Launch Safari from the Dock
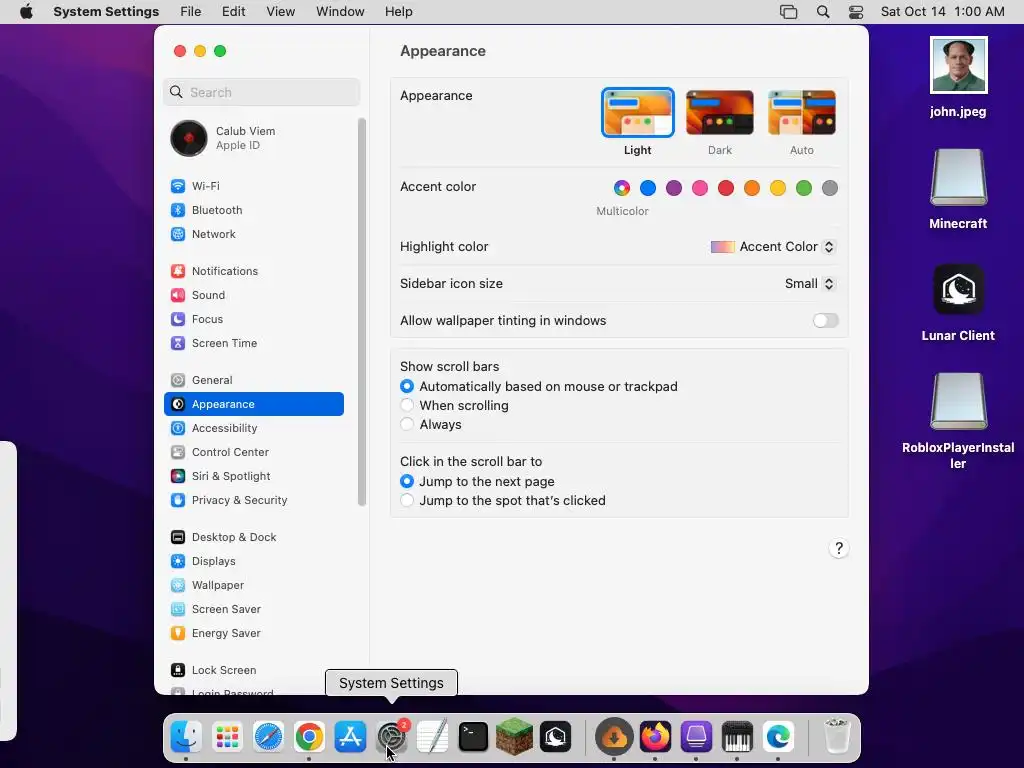 [268, 737]
